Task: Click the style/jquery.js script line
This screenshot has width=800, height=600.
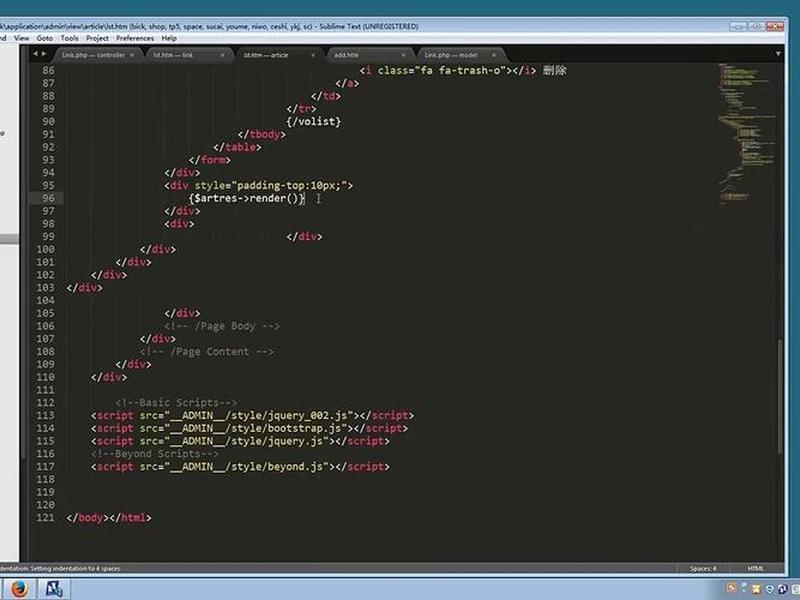Action: click(x=240, y=441)
